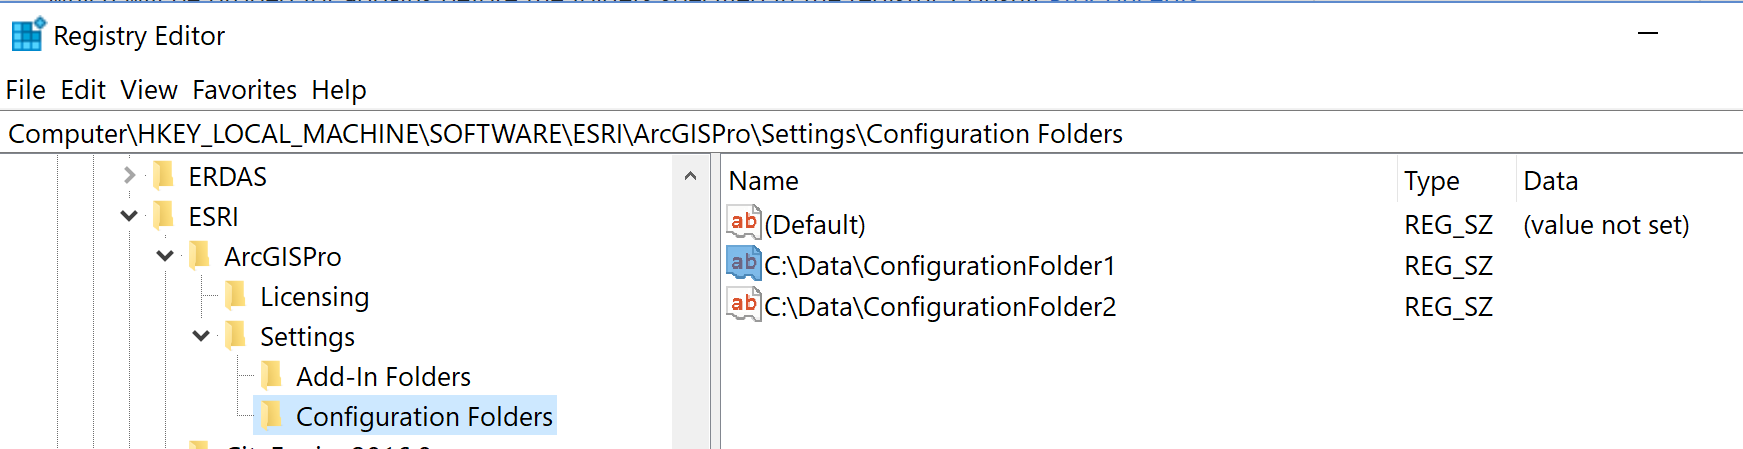Collapse the ESRI tree node

tap(129, 216)
